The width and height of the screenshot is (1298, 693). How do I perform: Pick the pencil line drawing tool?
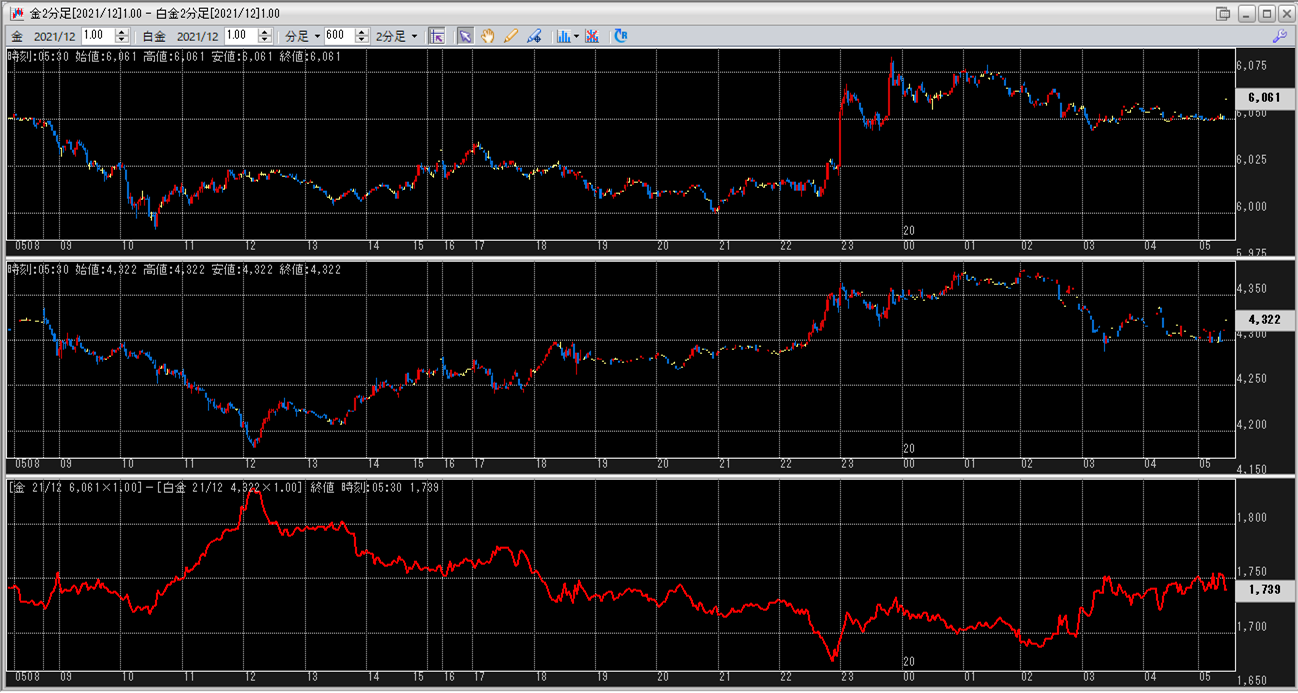pos(511,36)
